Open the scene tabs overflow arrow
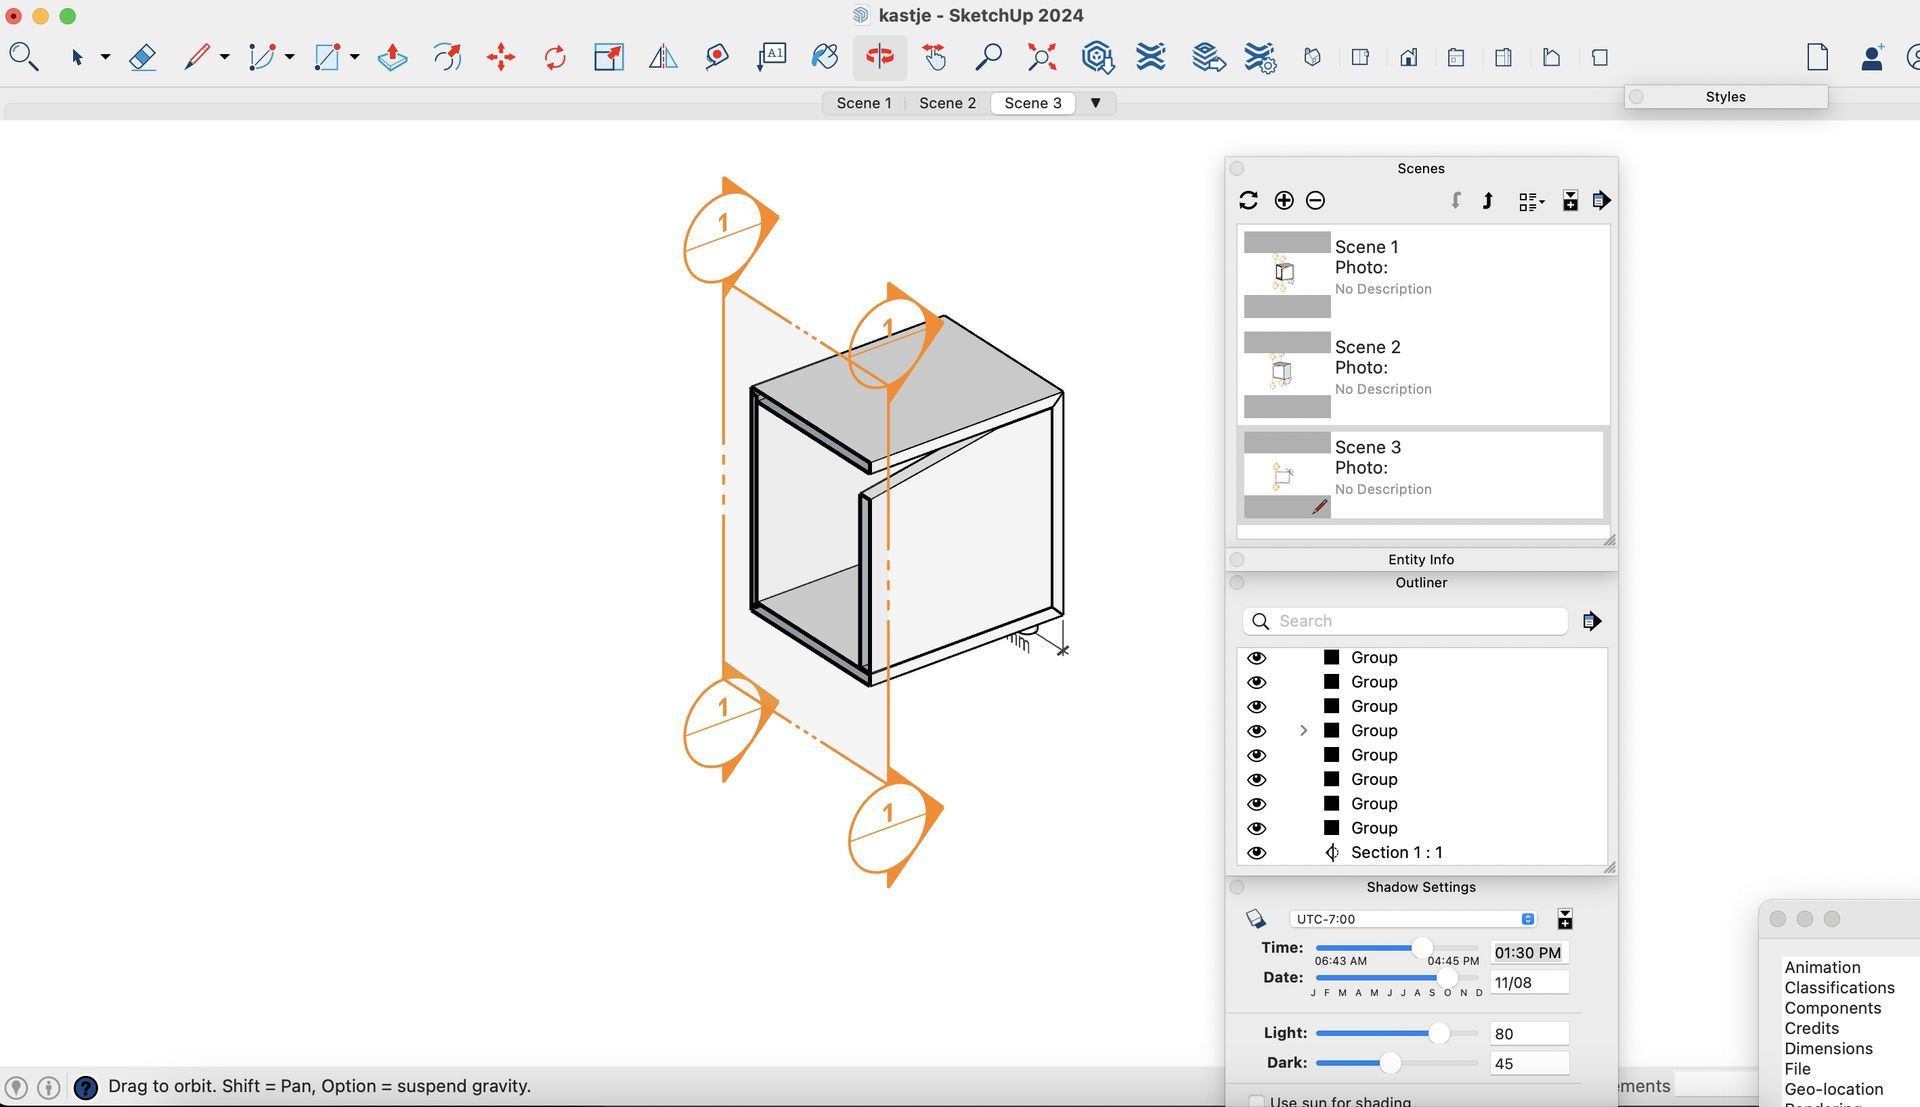Screen dimensions: 1920x1107 (x=1095, y=103)
